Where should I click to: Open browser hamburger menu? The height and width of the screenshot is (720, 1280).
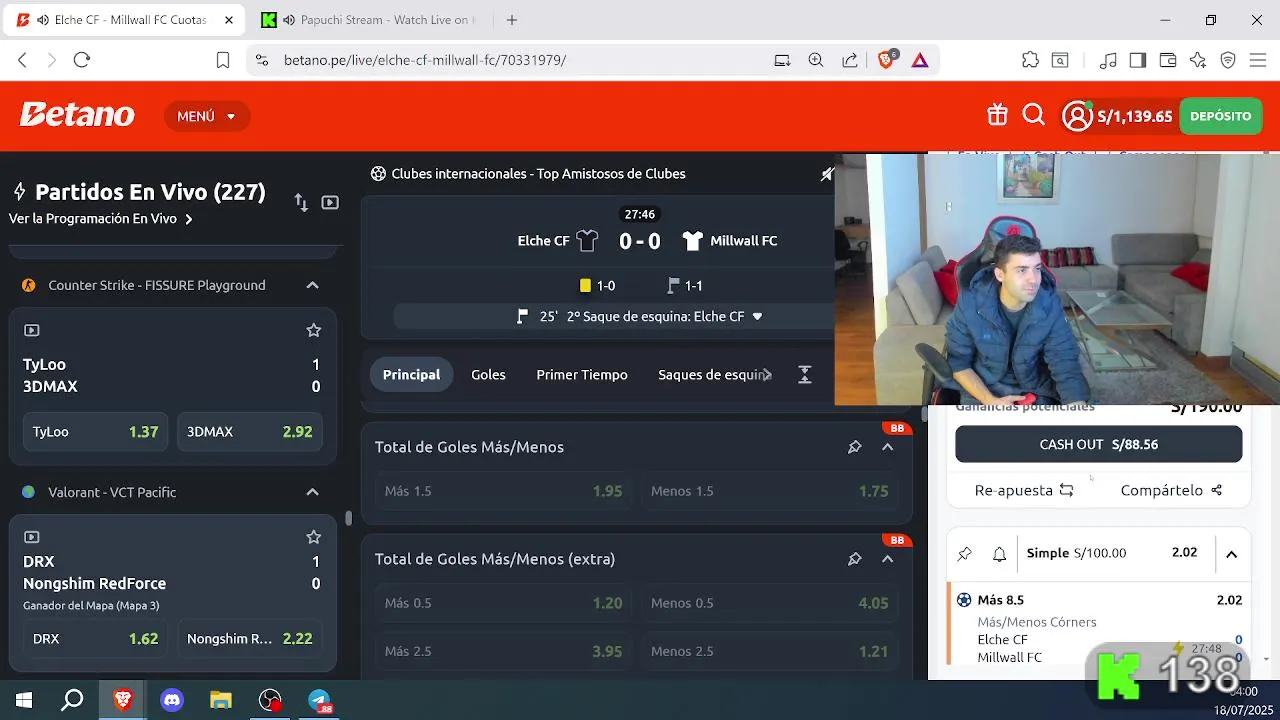[1257, 60]
